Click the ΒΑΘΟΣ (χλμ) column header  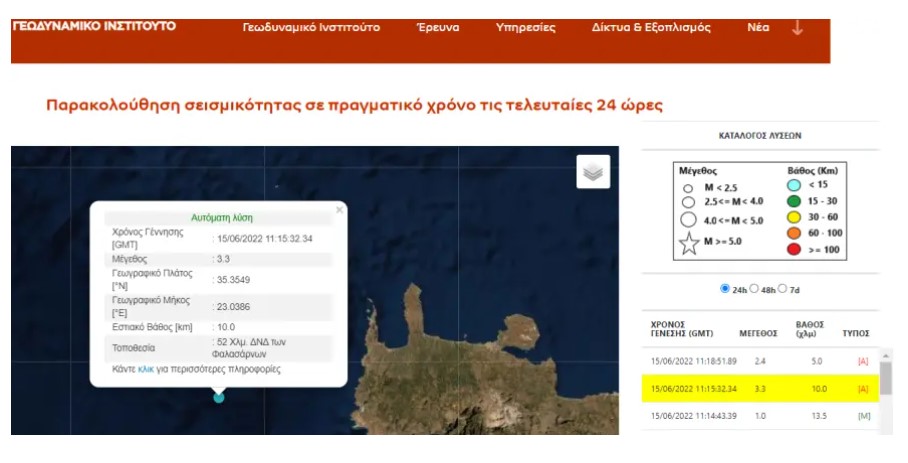coord(810,329)
